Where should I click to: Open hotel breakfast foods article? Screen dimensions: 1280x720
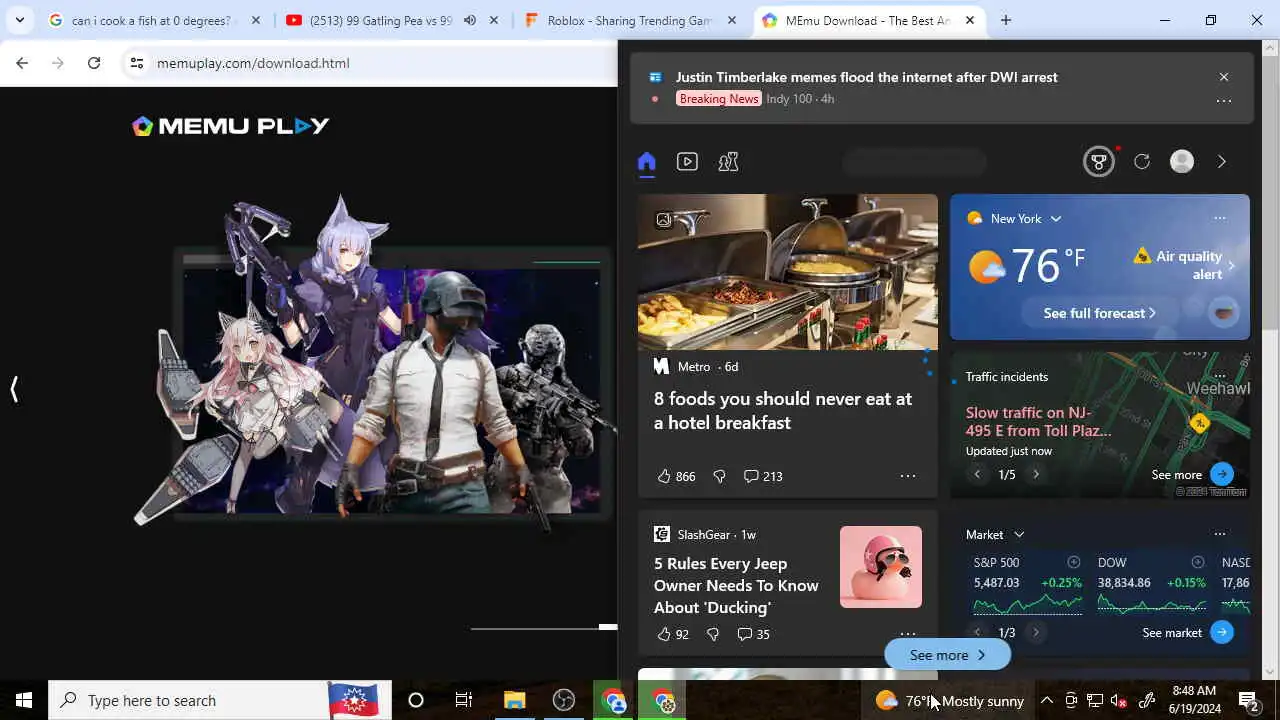783,410
